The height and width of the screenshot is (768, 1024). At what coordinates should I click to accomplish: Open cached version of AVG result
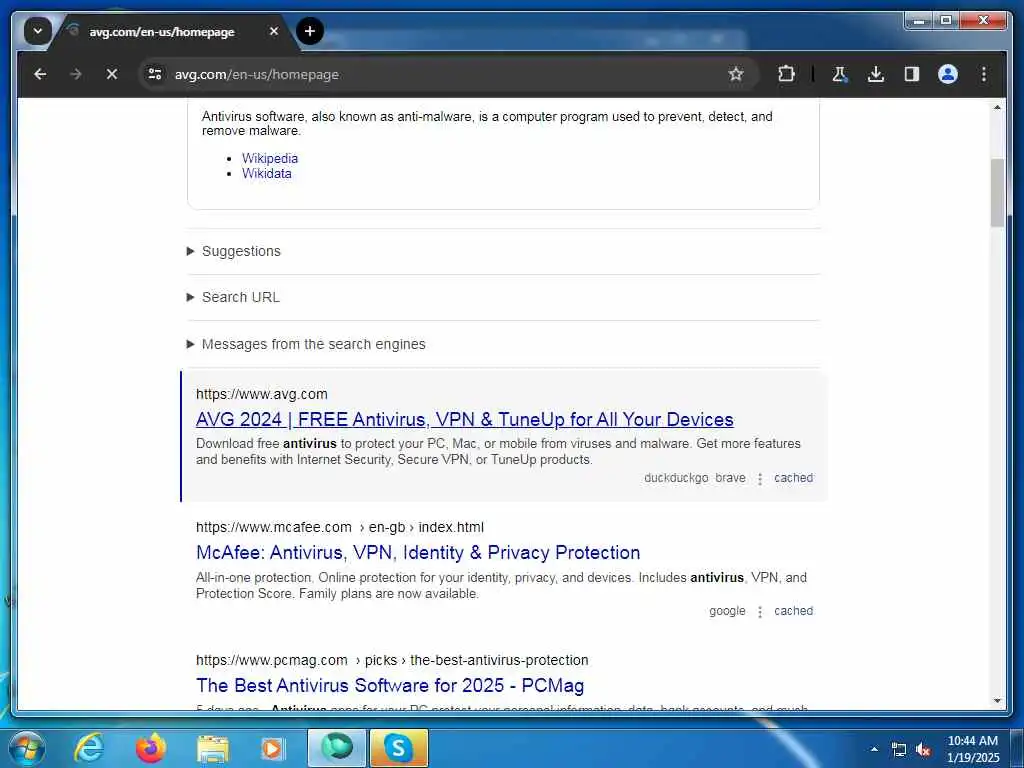(793, 478)
